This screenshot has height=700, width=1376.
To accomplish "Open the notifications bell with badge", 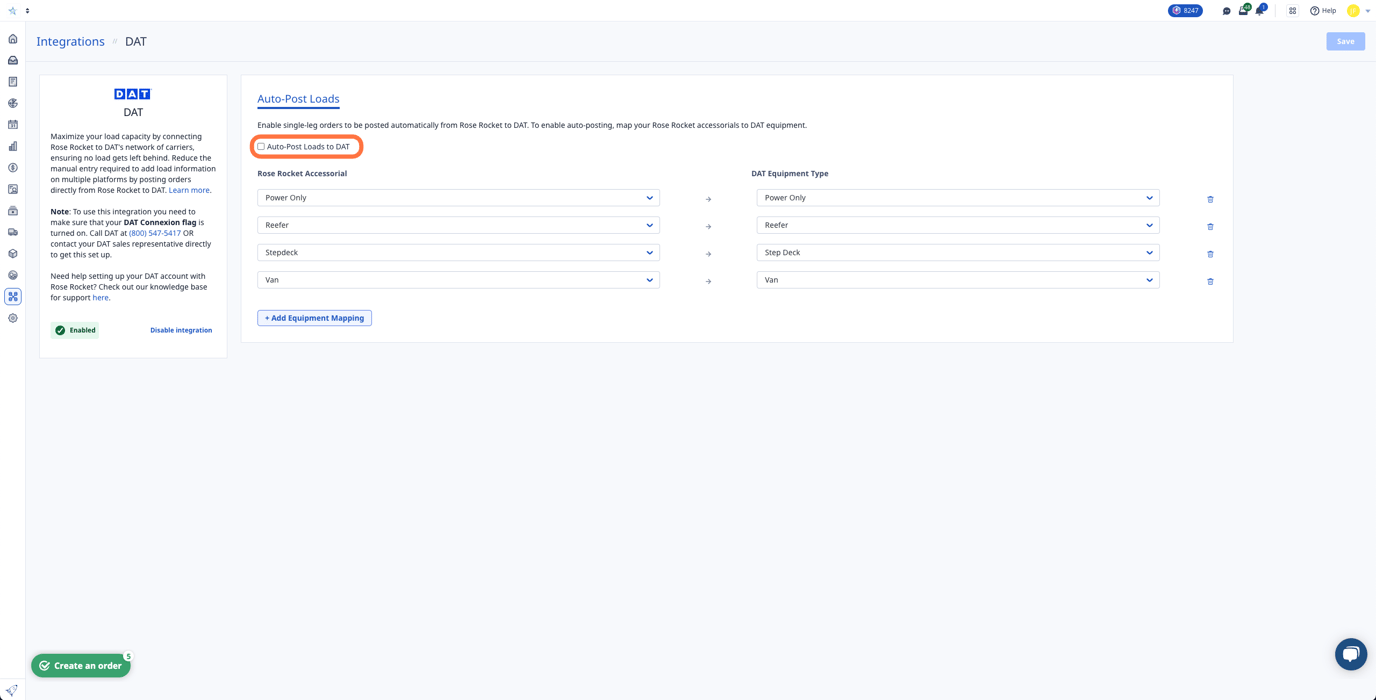I will [1258, 10].
